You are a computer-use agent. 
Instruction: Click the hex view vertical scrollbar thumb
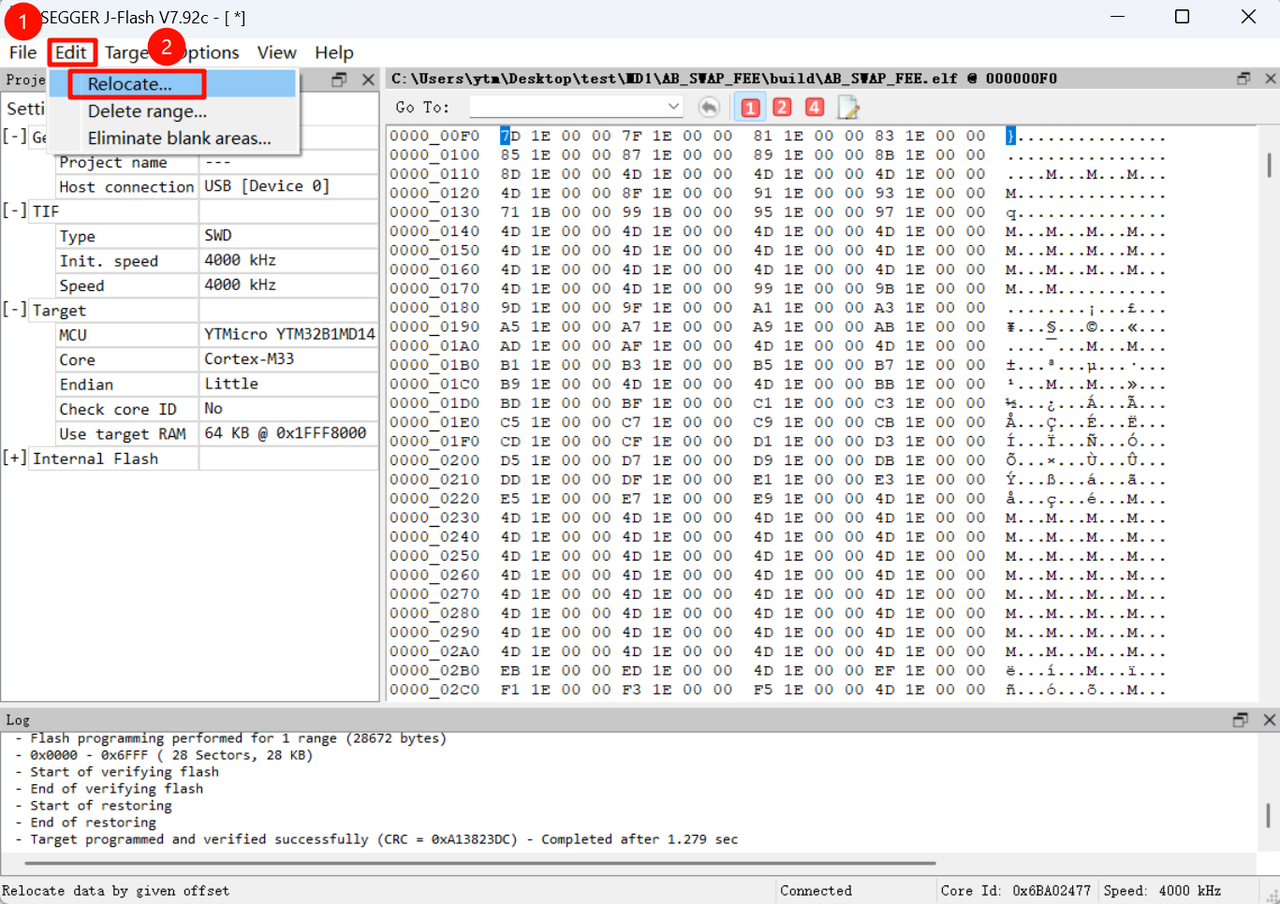1270,164
